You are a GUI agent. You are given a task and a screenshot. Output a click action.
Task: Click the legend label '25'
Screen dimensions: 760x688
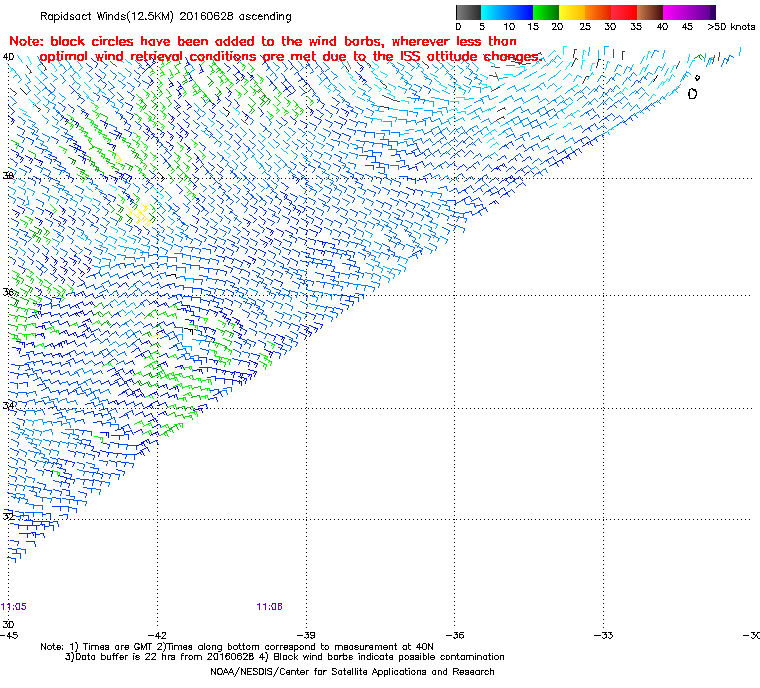click(585, 27)
